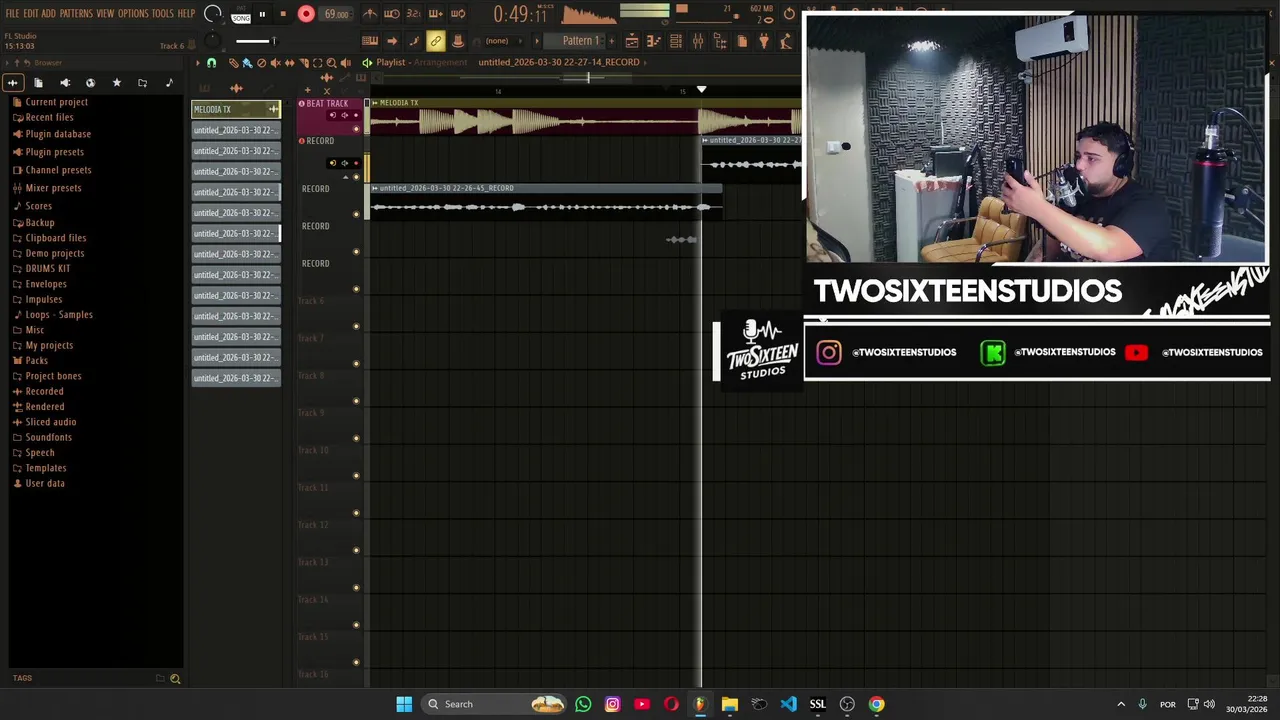Select the playlist Mute tool
1280x720 pixels.
tap(275, 63)
